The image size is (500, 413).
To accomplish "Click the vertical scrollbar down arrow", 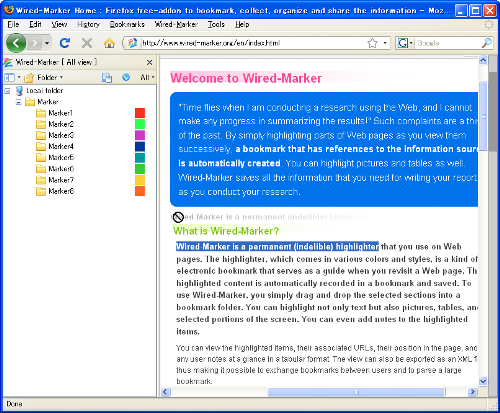I will [x=483, y=381].
